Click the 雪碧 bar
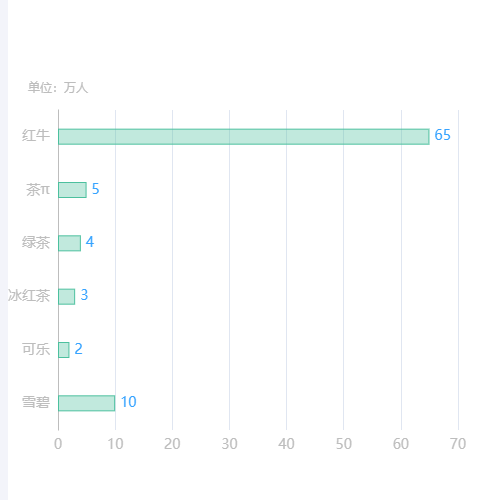Image resolution: width=500 pixels, height=500 pixels. point(87,403)
